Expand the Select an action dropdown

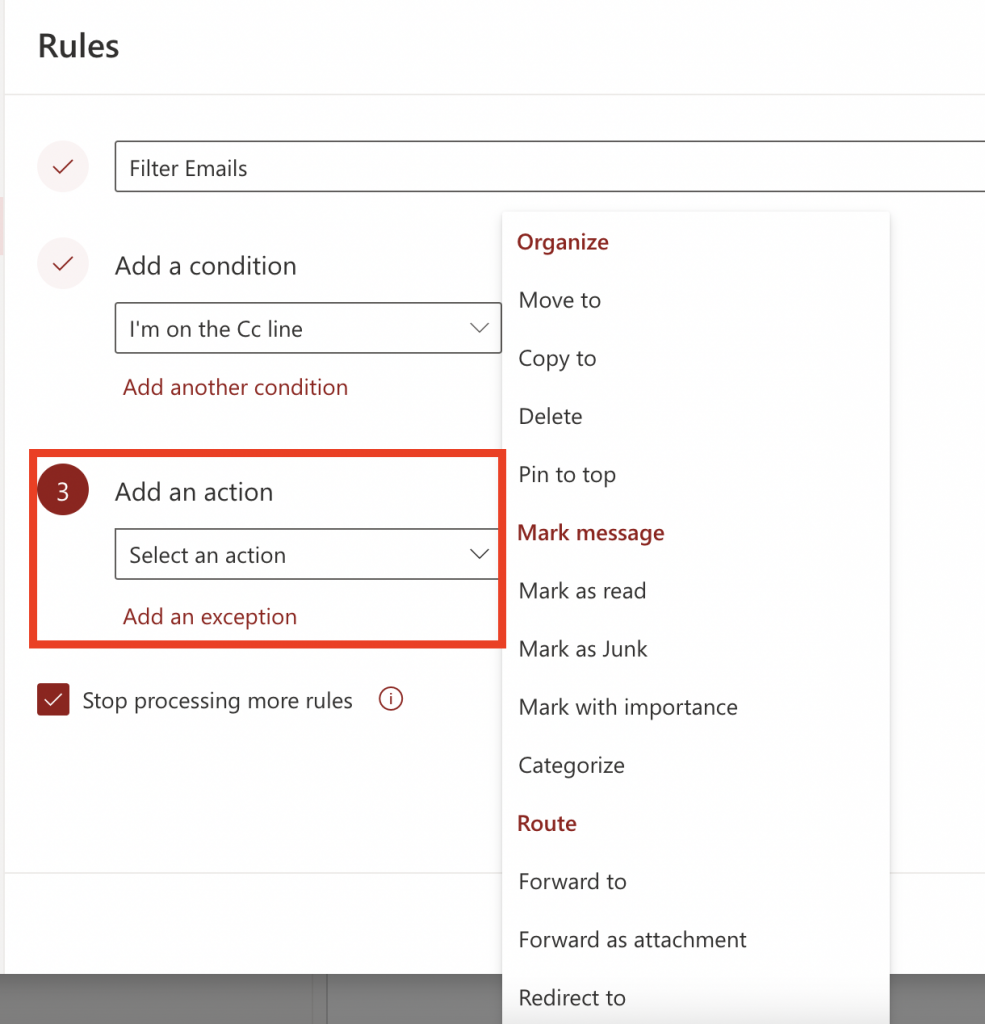pyautogui.click(x=306, y=555)
